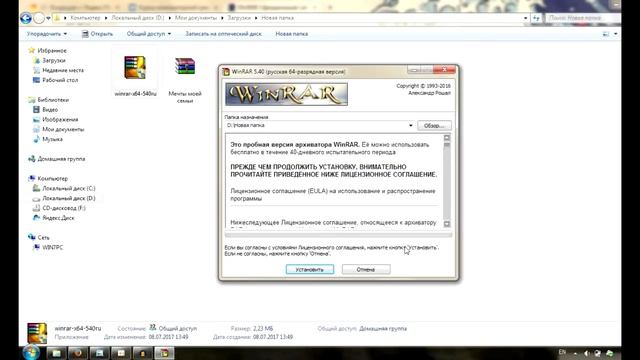Click license text scrollbar up arrow

[x=447, y=138]
